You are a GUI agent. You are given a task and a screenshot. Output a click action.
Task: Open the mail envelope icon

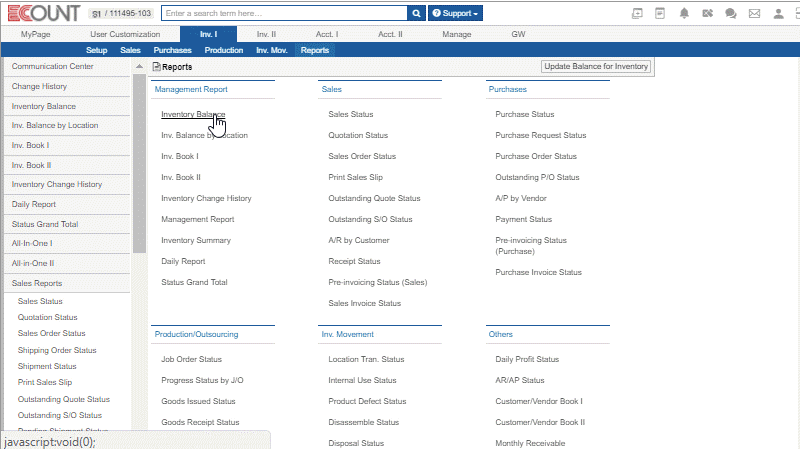[x=754, y=14]
